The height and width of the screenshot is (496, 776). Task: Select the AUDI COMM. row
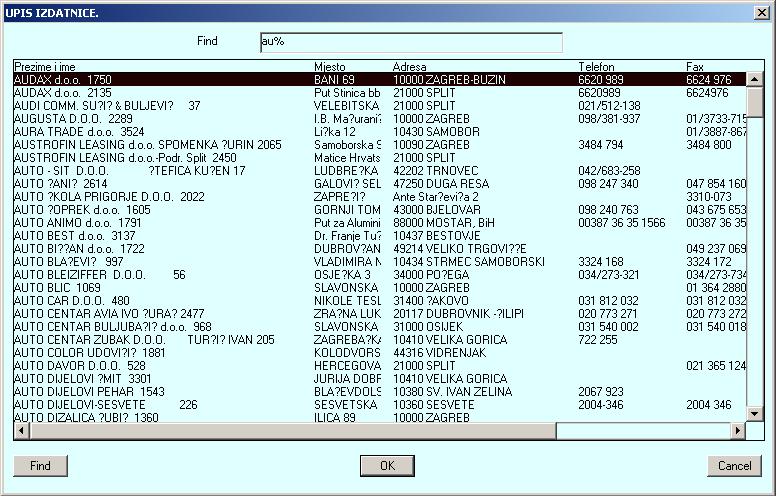coord(380,105)
